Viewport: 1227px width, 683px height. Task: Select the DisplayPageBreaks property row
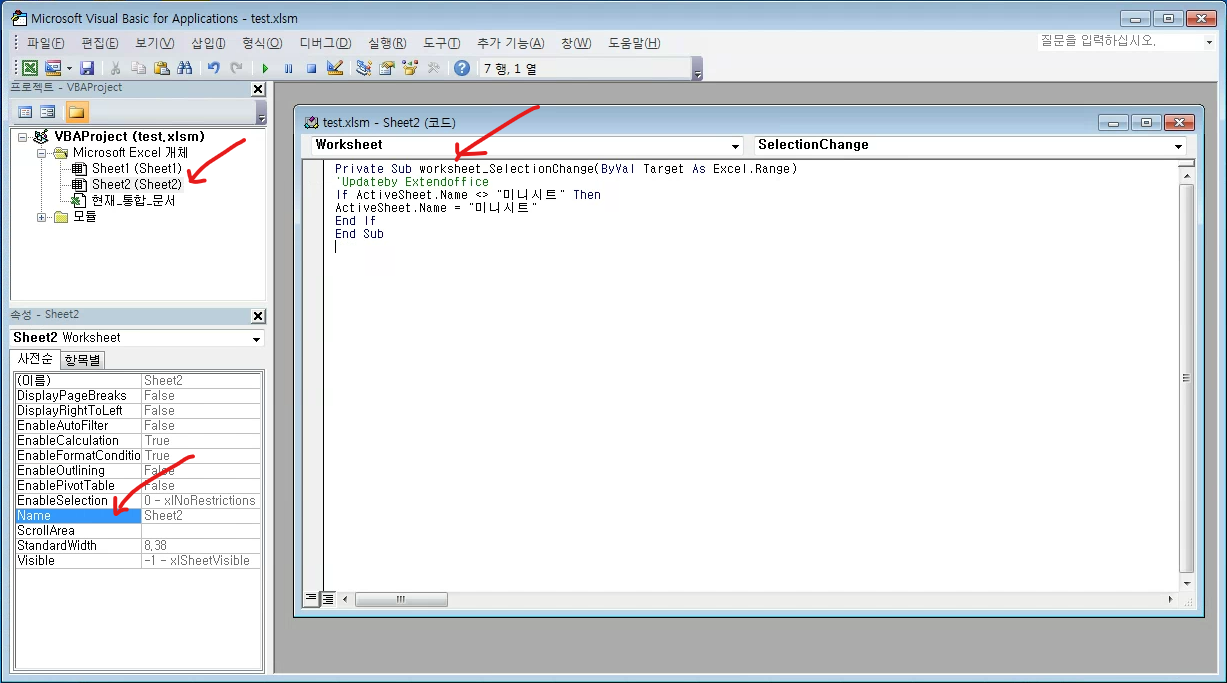(137, 395)
